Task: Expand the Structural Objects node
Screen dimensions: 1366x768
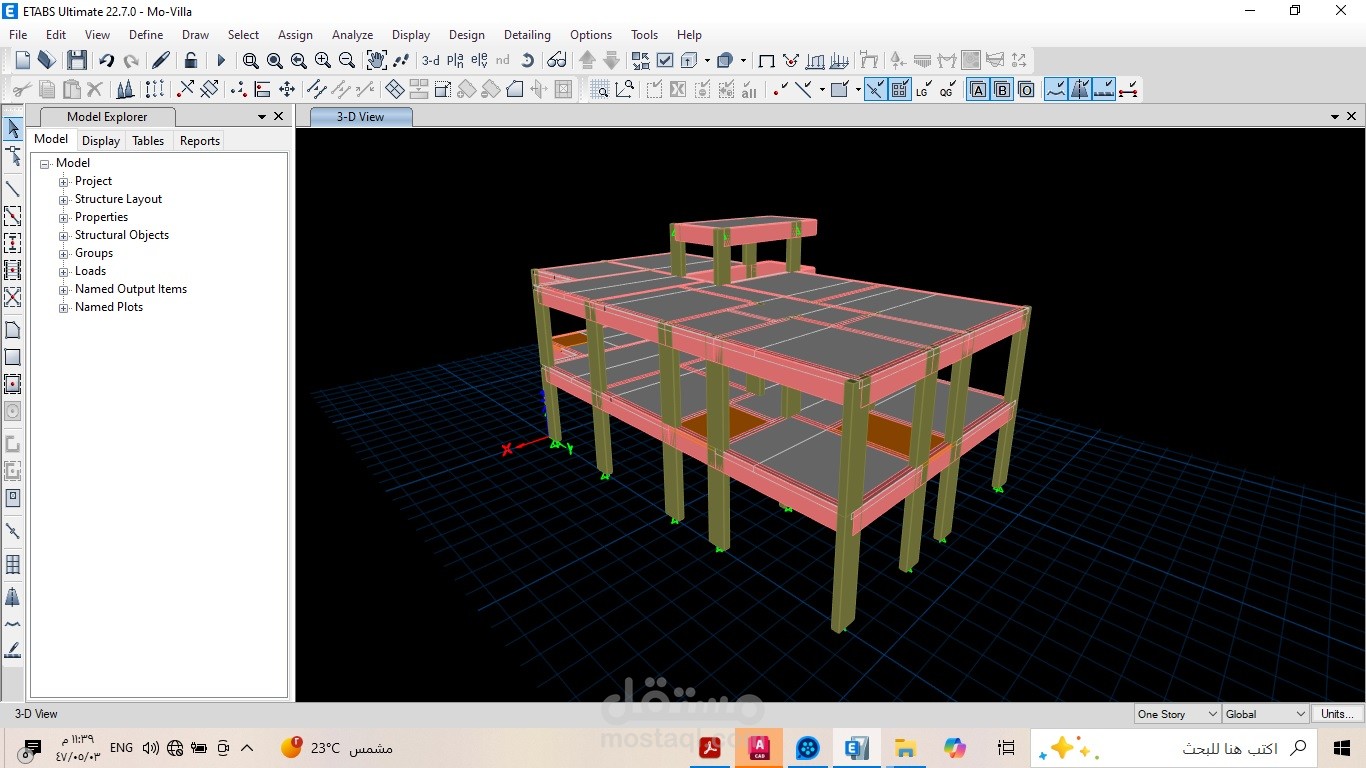Action: coord(64,236)
